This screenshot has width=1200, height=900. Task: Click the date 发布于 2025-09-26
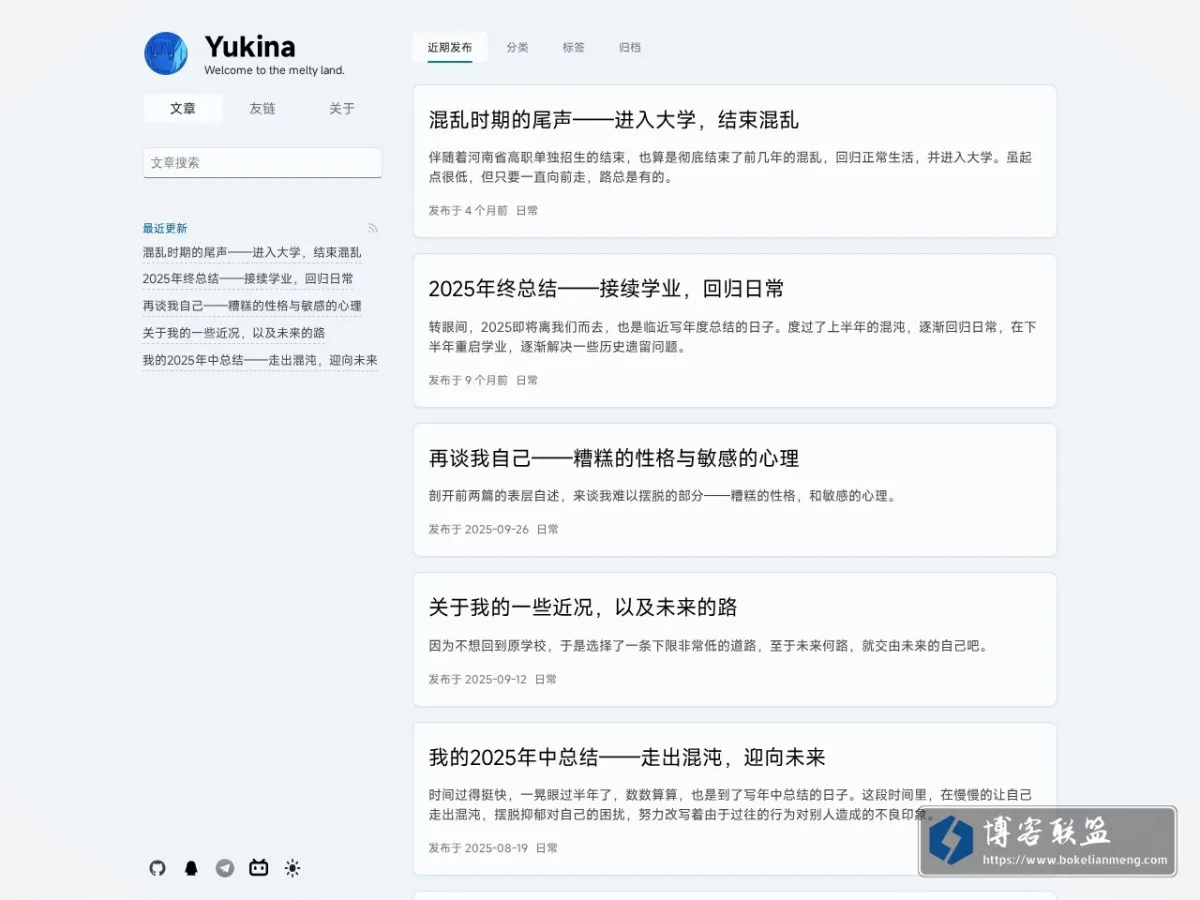click(479, 529)
